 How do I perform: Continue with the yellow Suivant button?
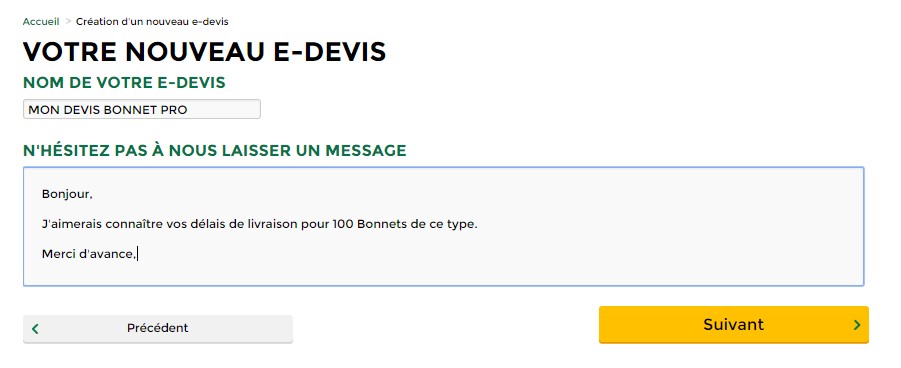(x=734, y=325)
